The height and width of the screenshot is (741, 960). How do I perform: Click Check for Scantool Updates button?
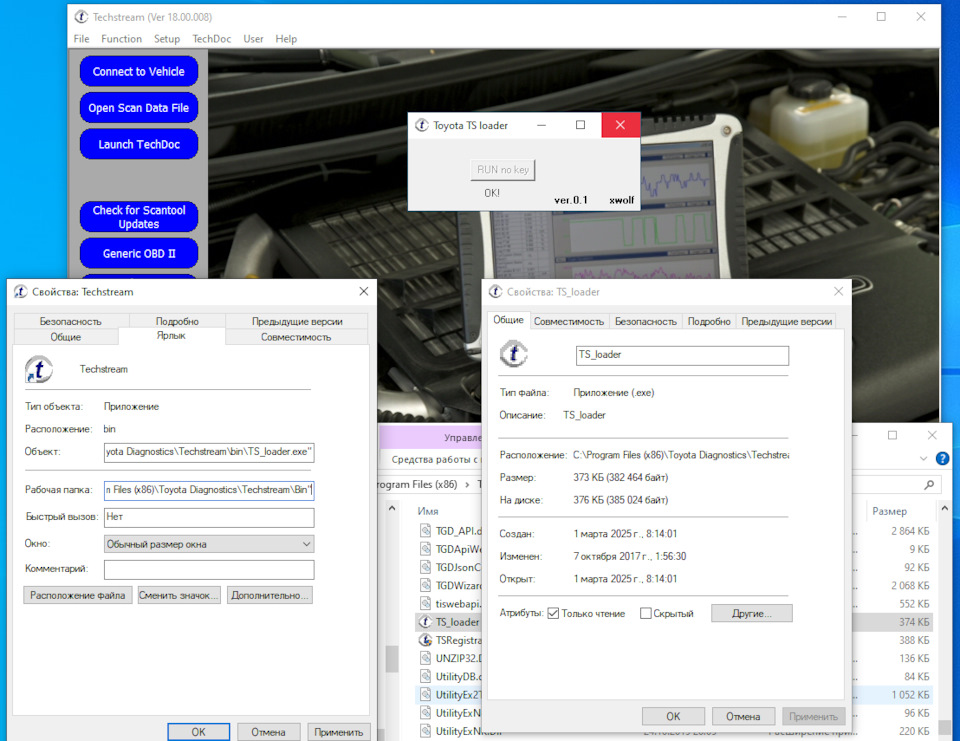tap(139, 217)
